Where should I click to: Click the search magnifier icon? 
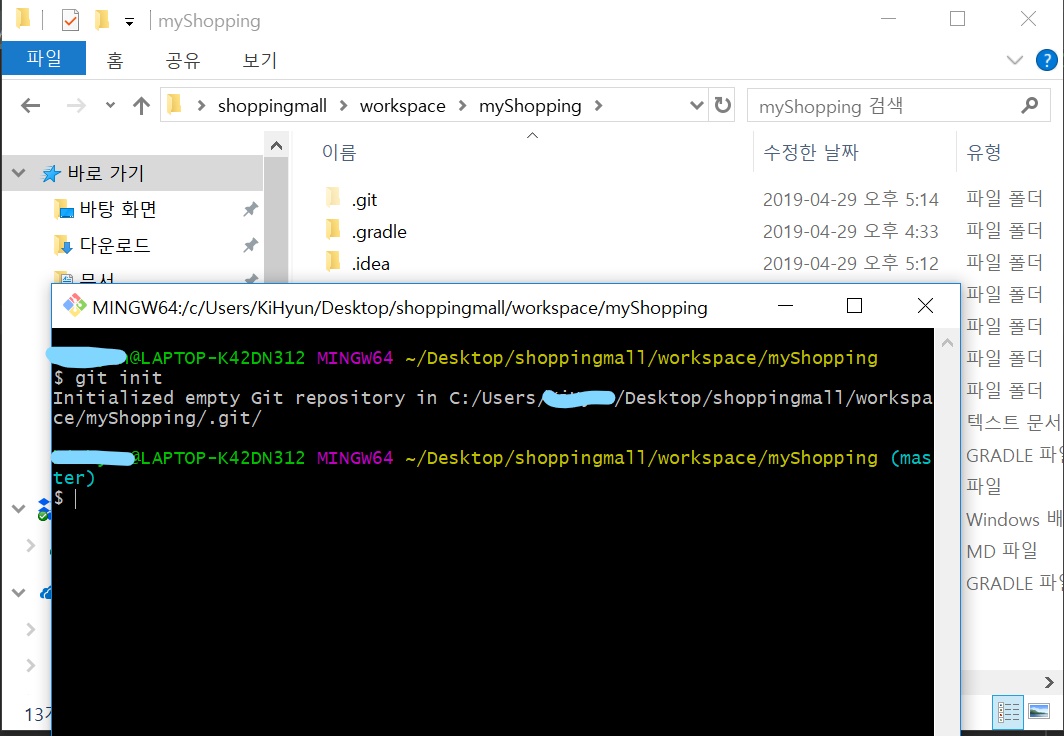click(1029, 105)
